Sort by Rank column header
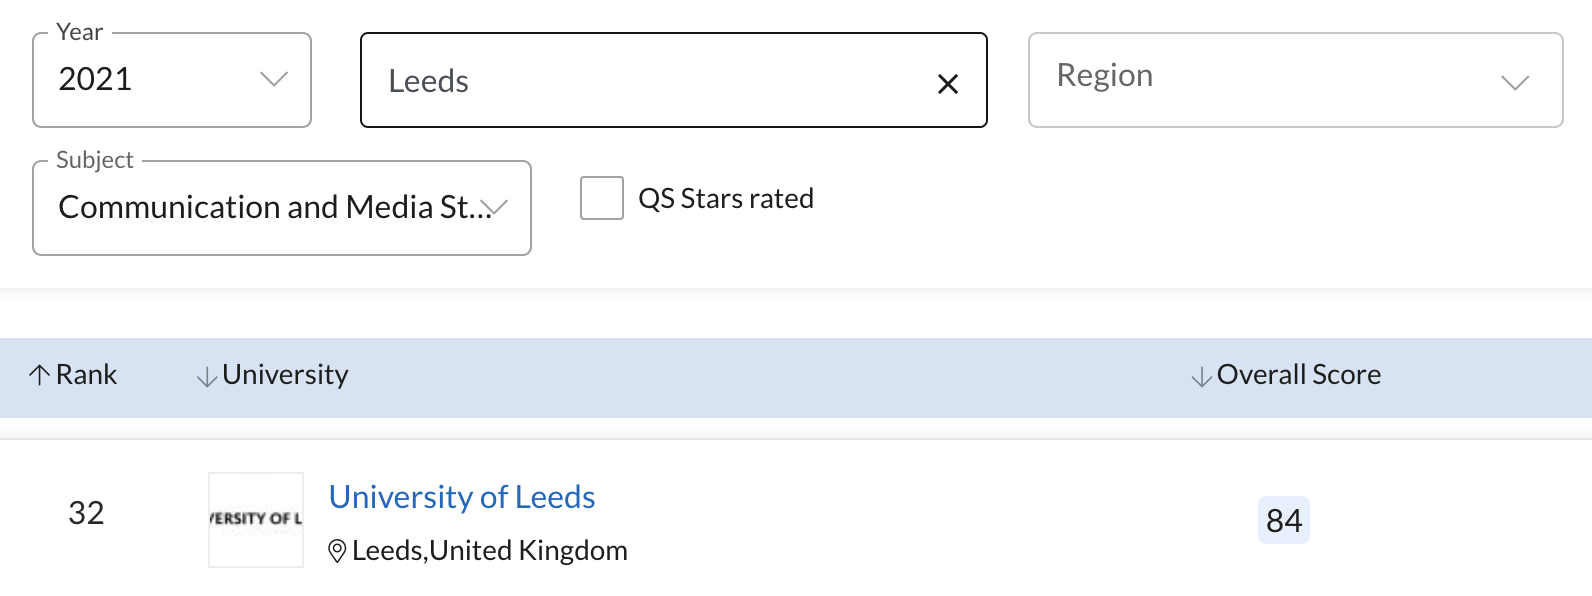1592x596 pixels. click(86, 375)
